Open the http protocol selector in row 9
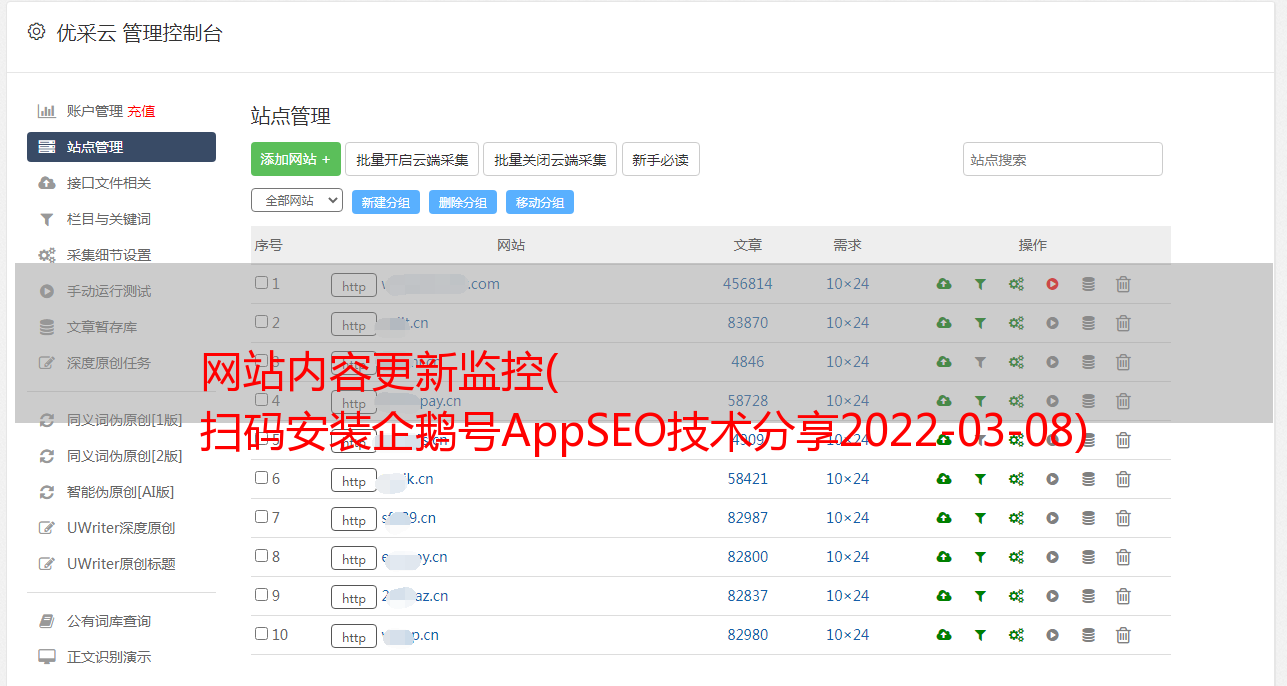Image resolution: width=1287 pixels, height=686 pixels. [354, 597]
